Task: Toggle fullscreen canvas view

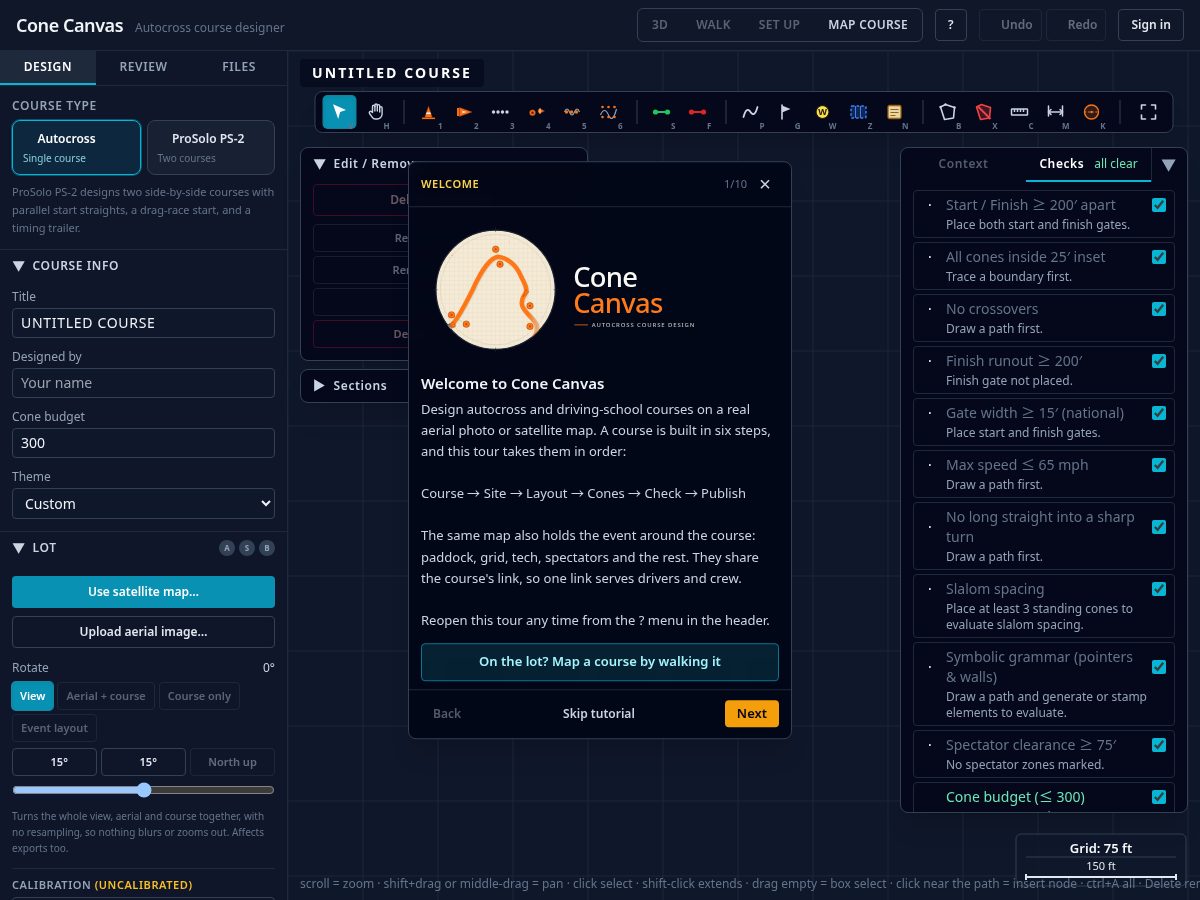Action: pyautogui.click(x=1148, y=112)
